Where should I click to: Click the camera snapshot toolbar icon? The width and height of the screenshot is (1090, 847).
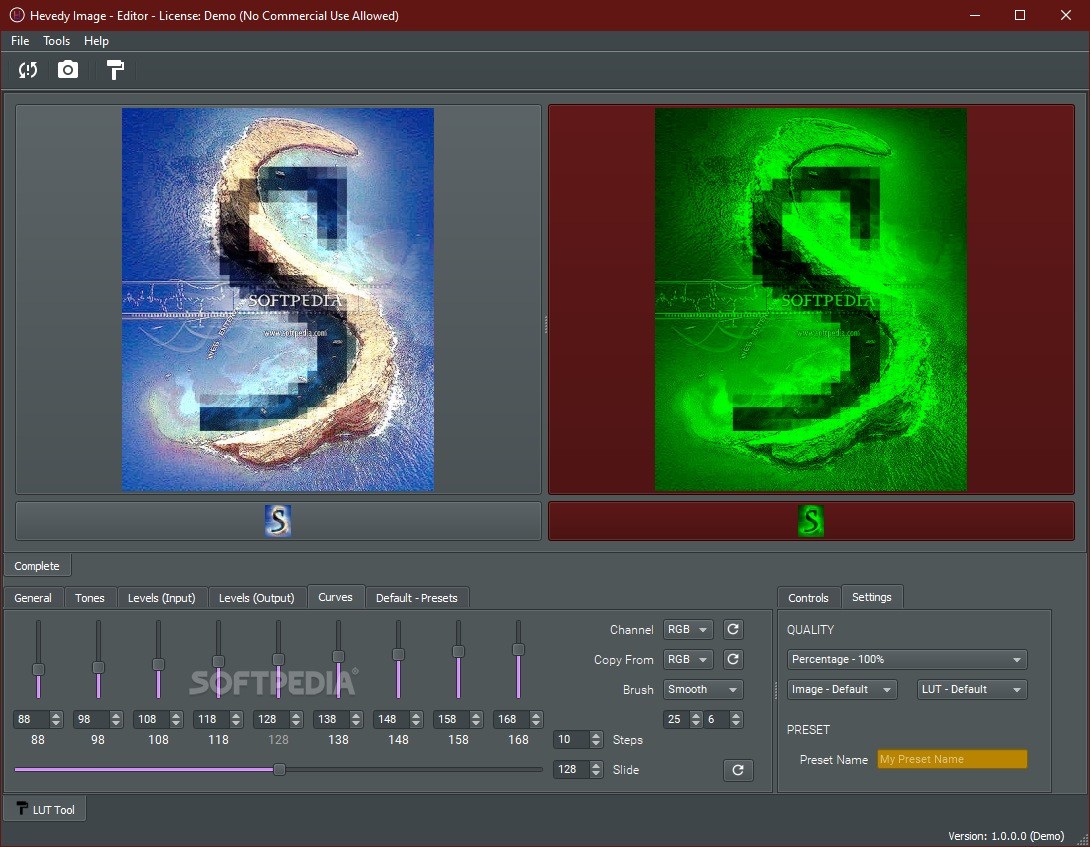(67, 70)
